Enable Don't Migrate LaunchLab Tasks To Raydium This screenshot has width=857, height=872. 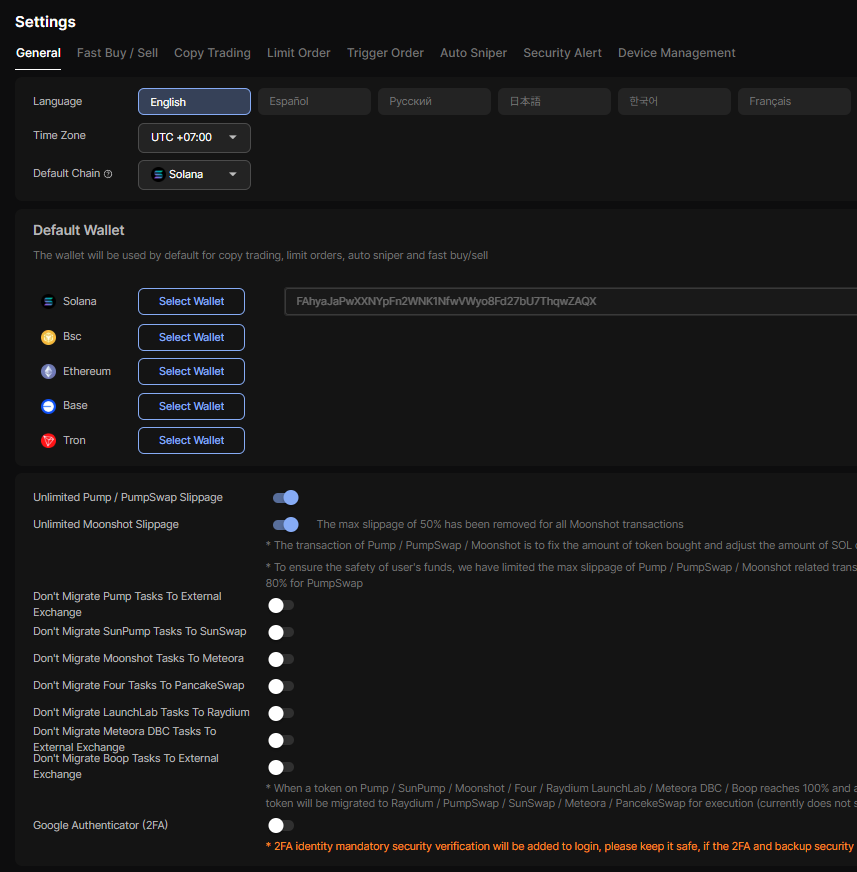coord(281,713)
